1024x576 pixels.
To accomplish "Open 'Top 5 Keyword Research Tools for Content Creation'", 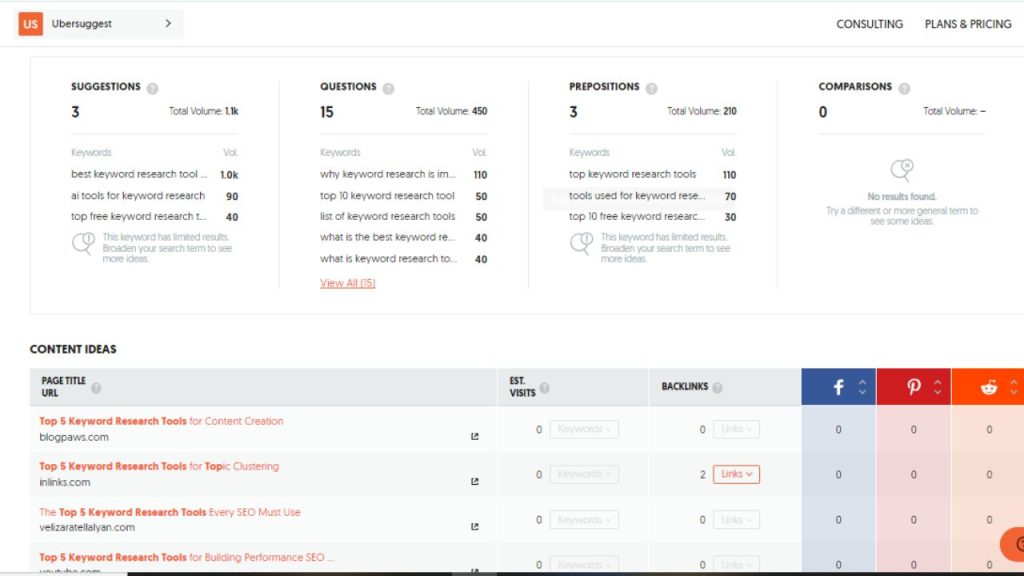I will point(161,421).
